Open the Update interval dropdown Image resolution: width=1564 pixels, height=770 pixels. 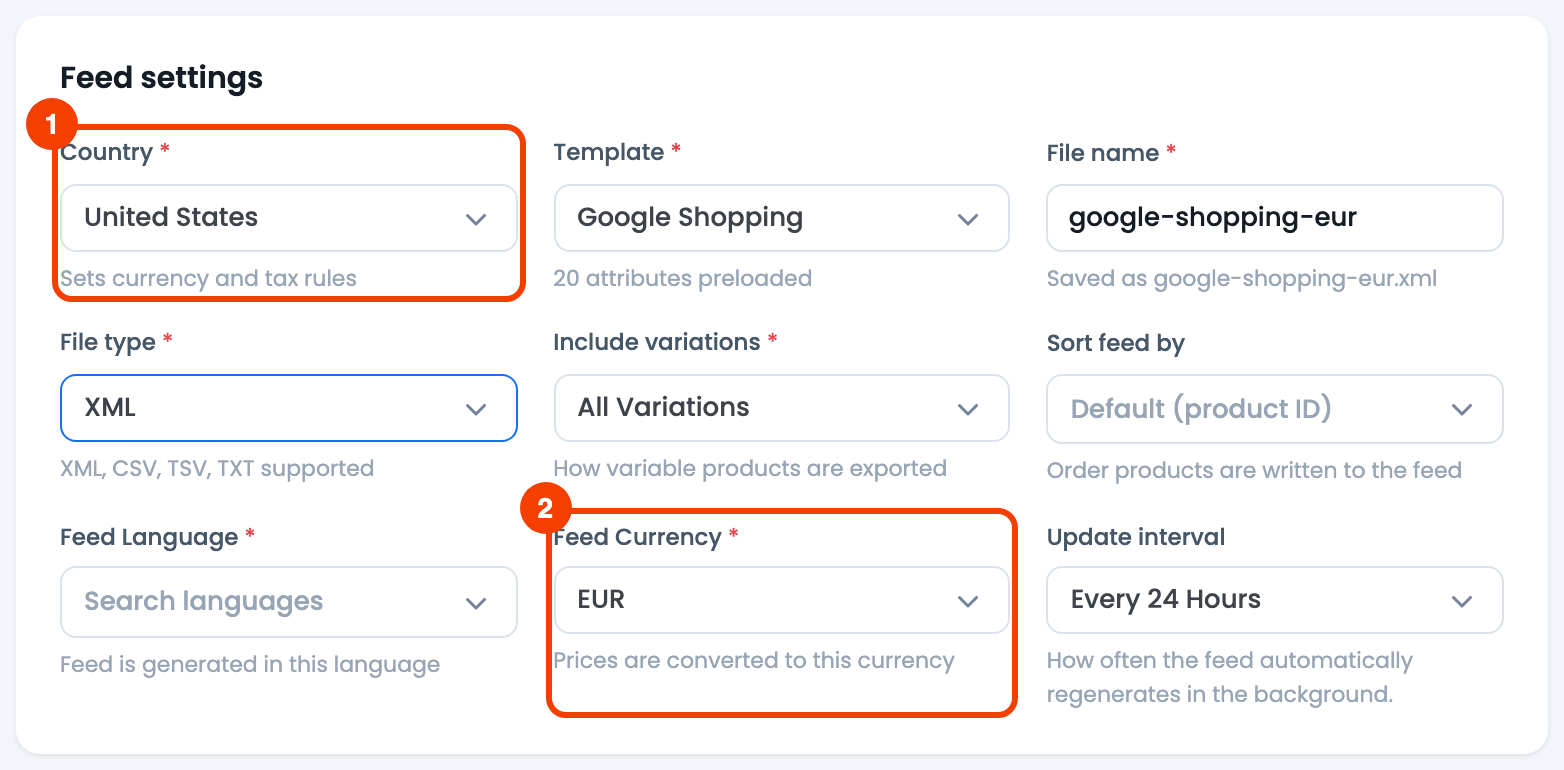click(1275, 600)
